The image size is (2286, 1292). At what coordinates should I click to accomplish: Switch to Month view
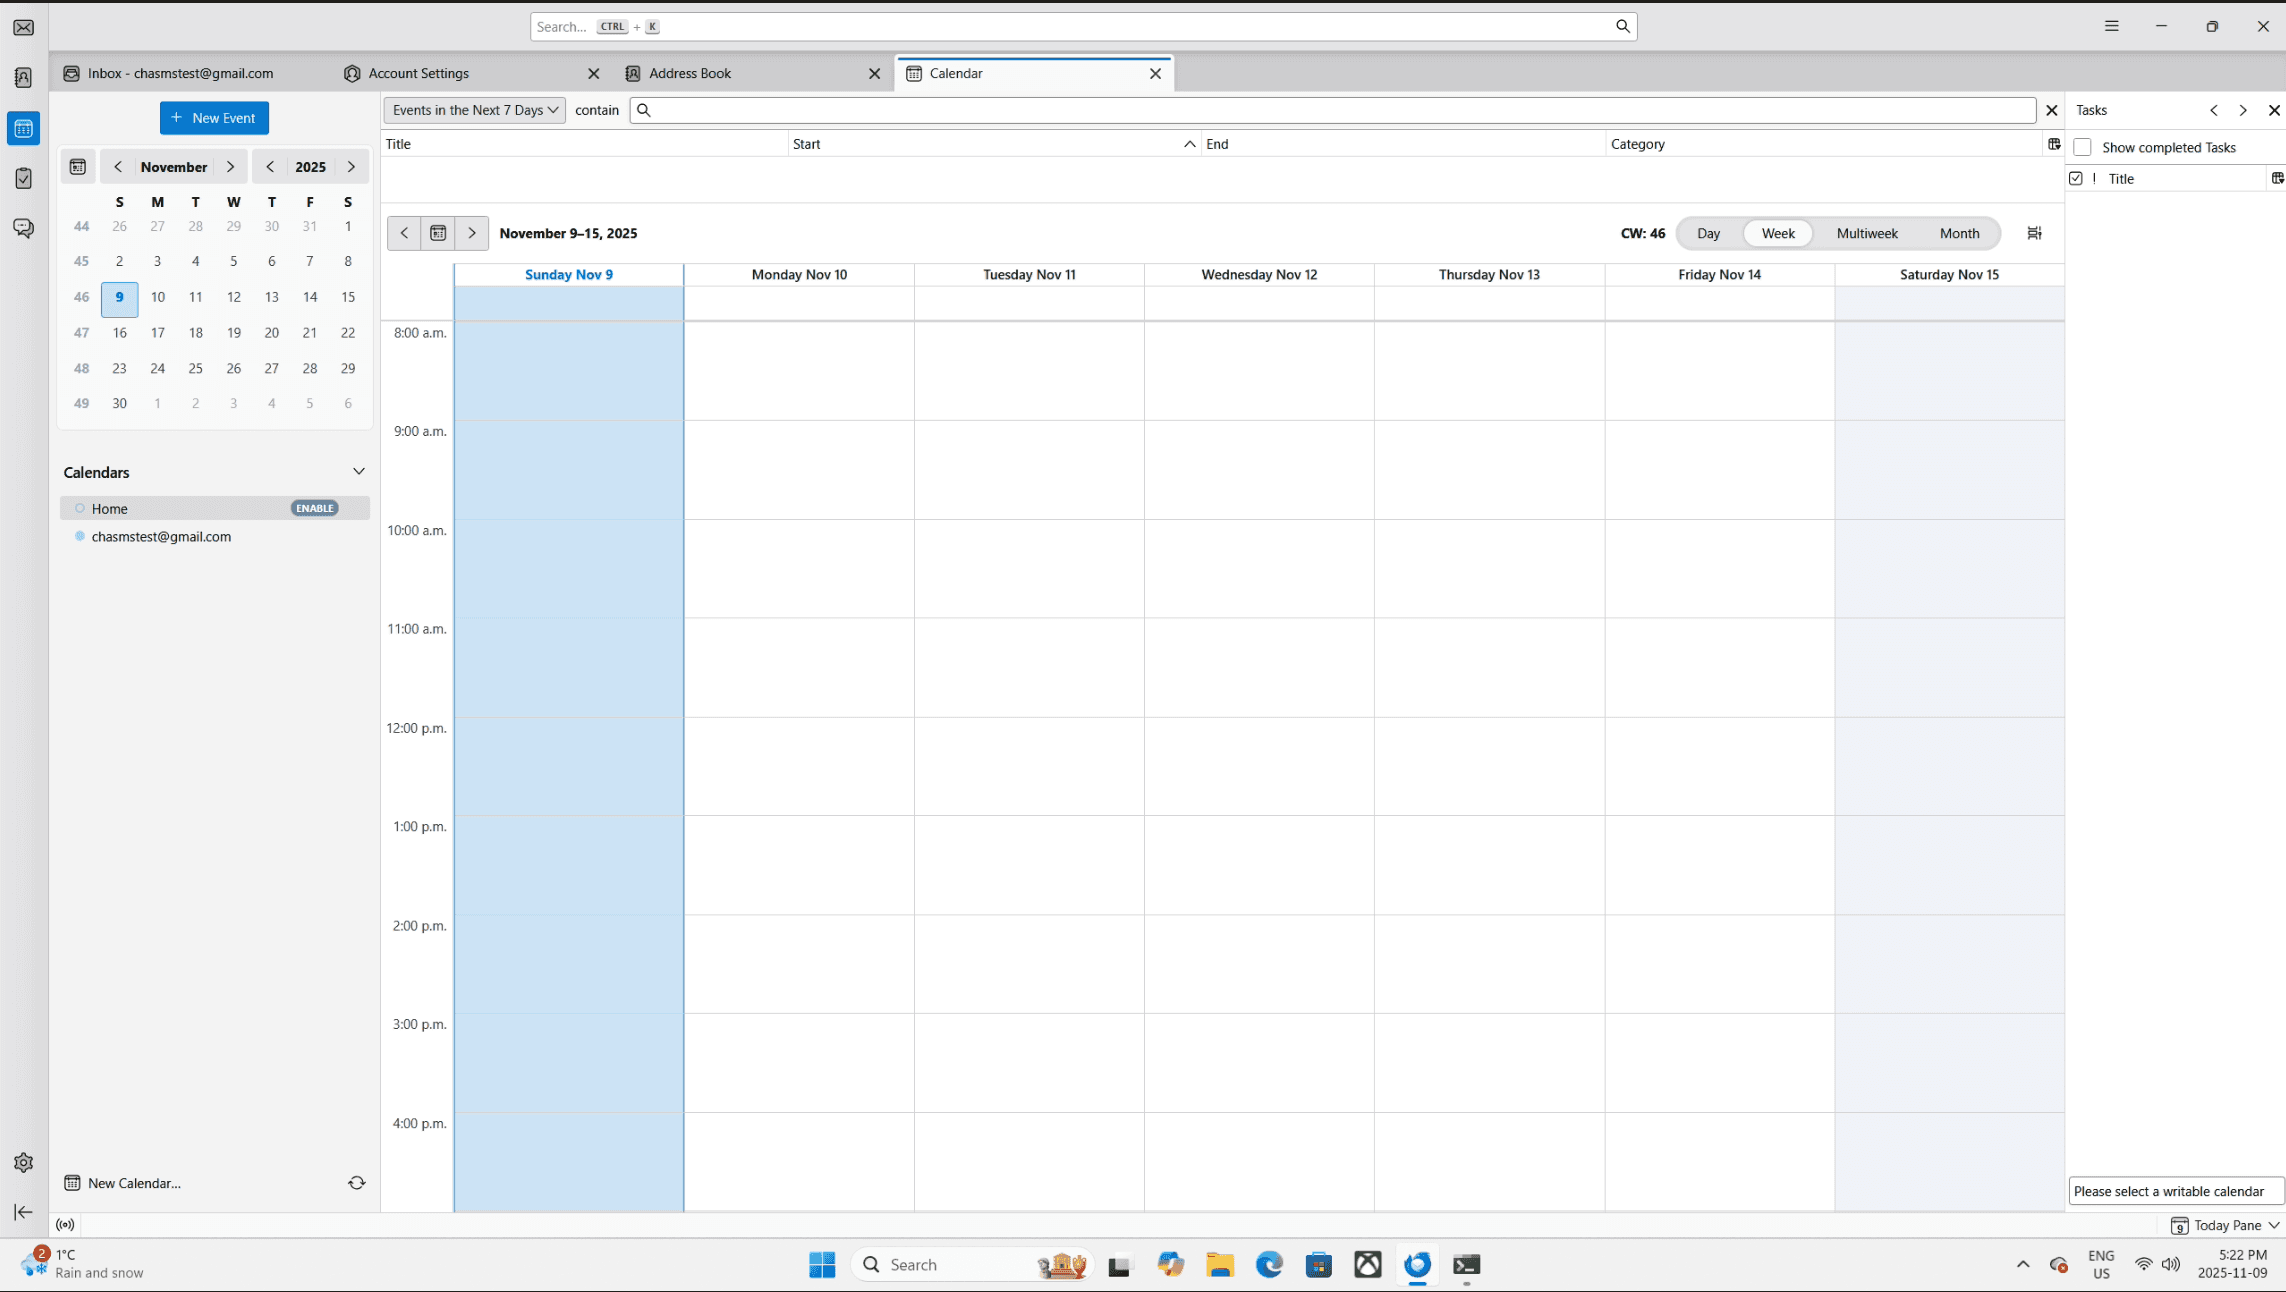(1958, 233)
